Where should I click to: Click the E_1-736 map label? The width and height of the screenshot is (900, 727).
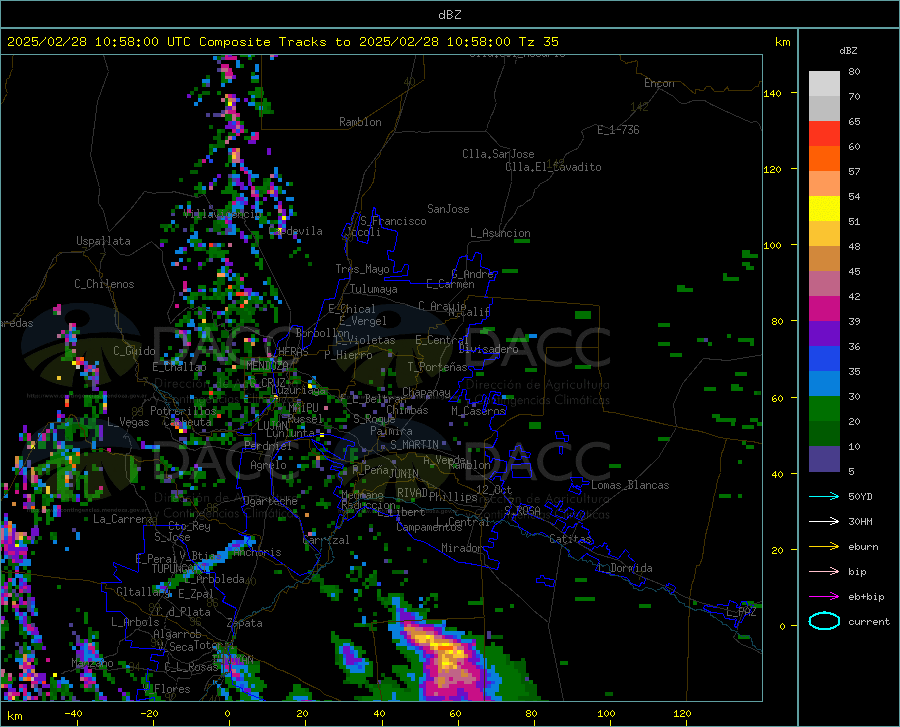pyautogui.click(x=618, y=130)
